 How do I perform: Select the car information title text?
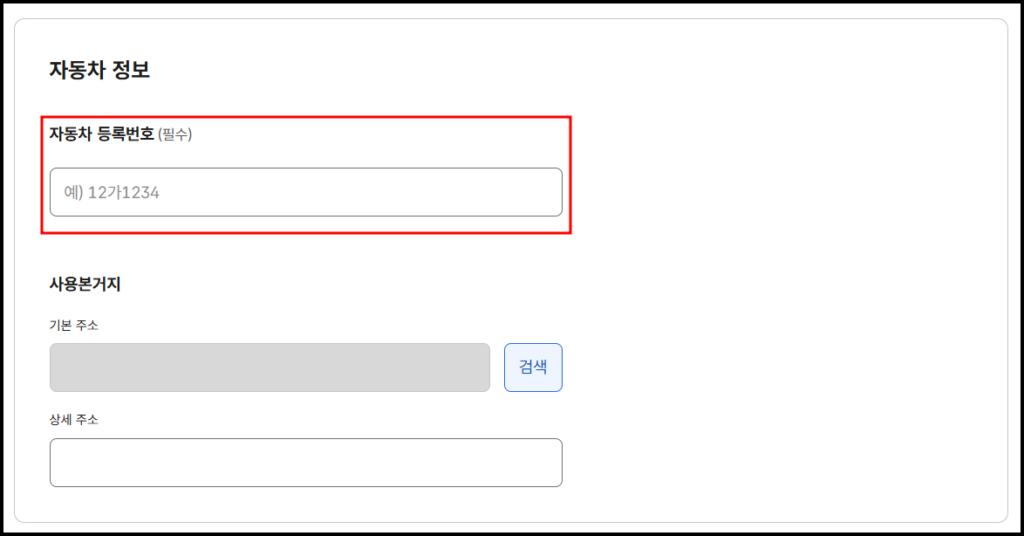(x=99, y=70)
